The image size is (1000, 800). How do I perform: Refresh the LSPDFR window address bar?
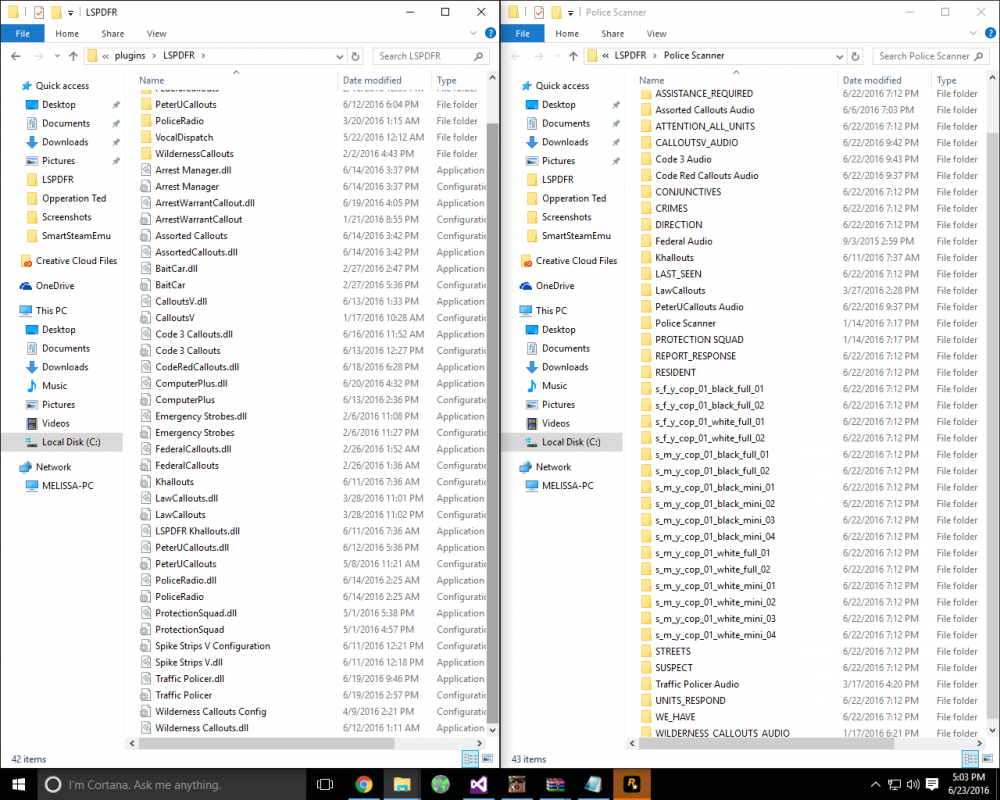pyautogui.click(x=356, y=56)
